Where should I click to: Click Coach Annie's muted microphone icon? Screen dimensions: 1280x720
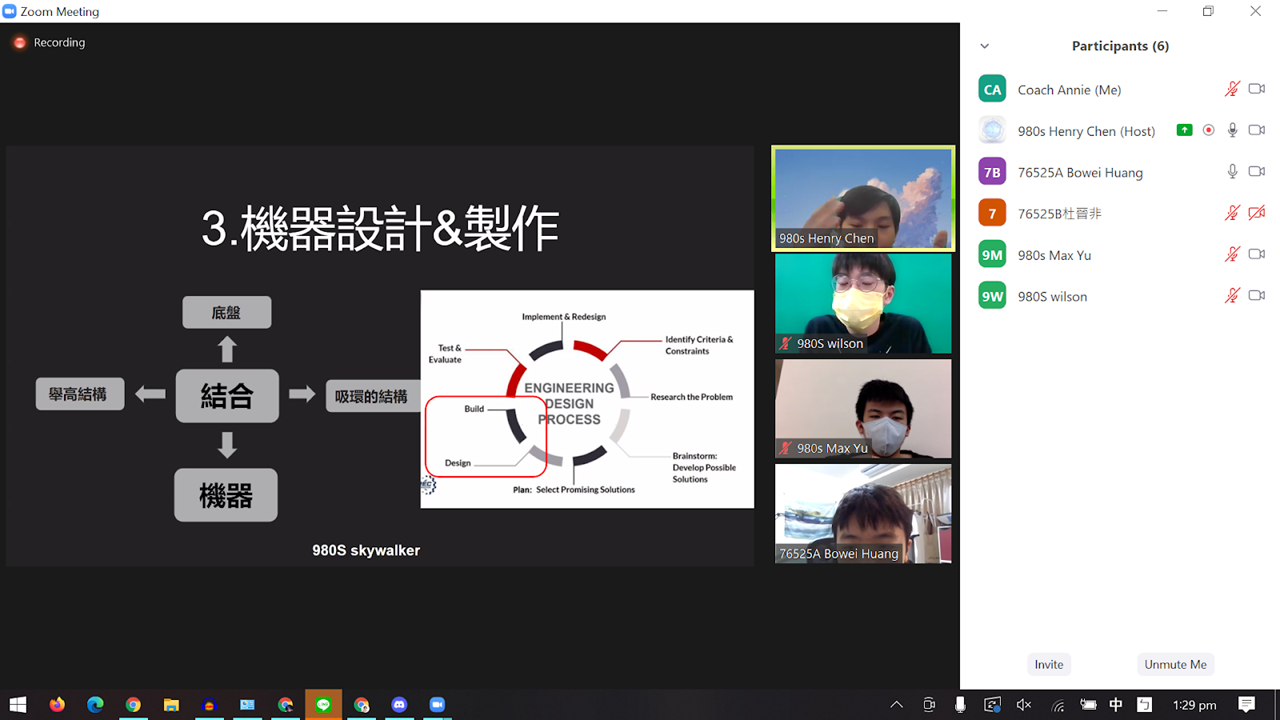click(1232, 89)
